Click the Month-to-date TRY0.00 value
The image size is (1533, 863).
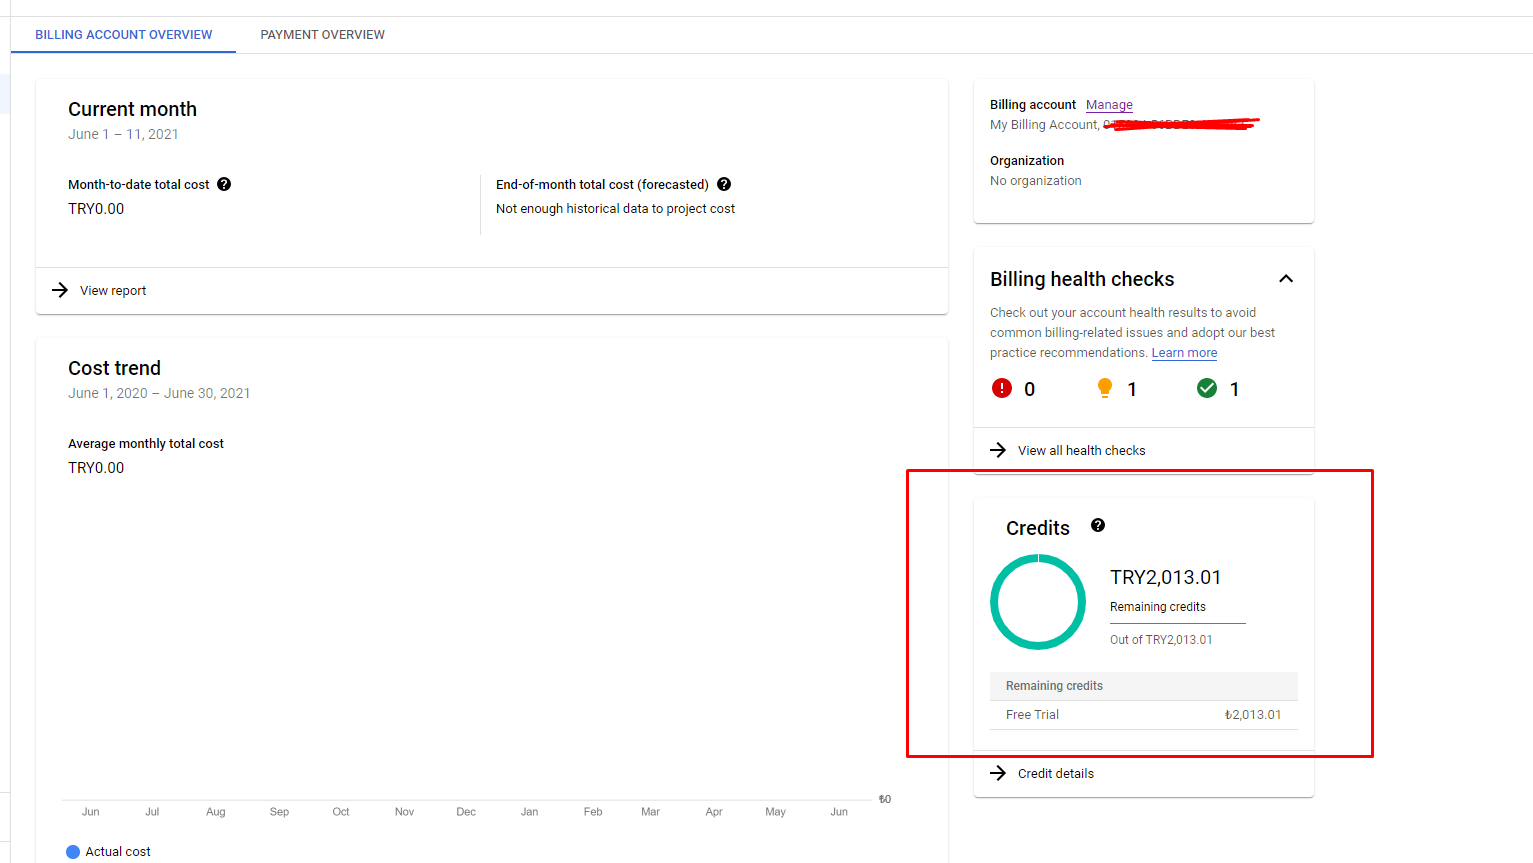pos(96,209)
